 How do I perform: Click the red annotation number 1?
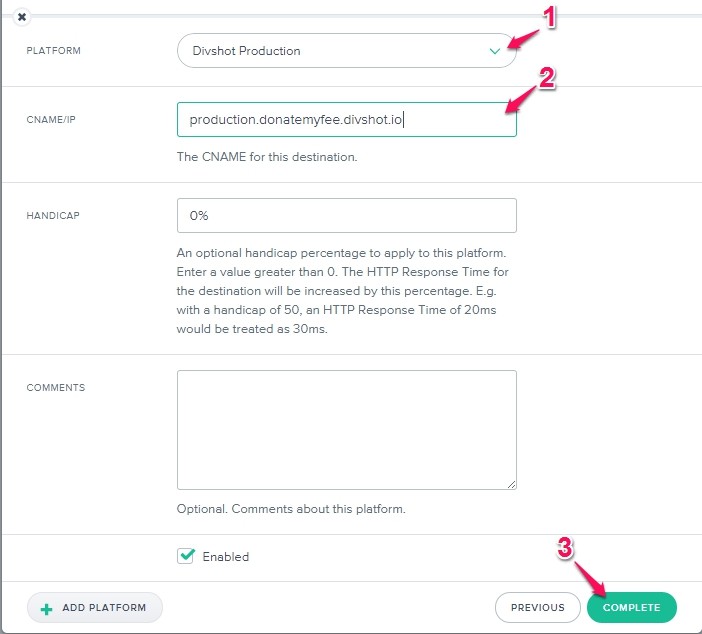547,17
